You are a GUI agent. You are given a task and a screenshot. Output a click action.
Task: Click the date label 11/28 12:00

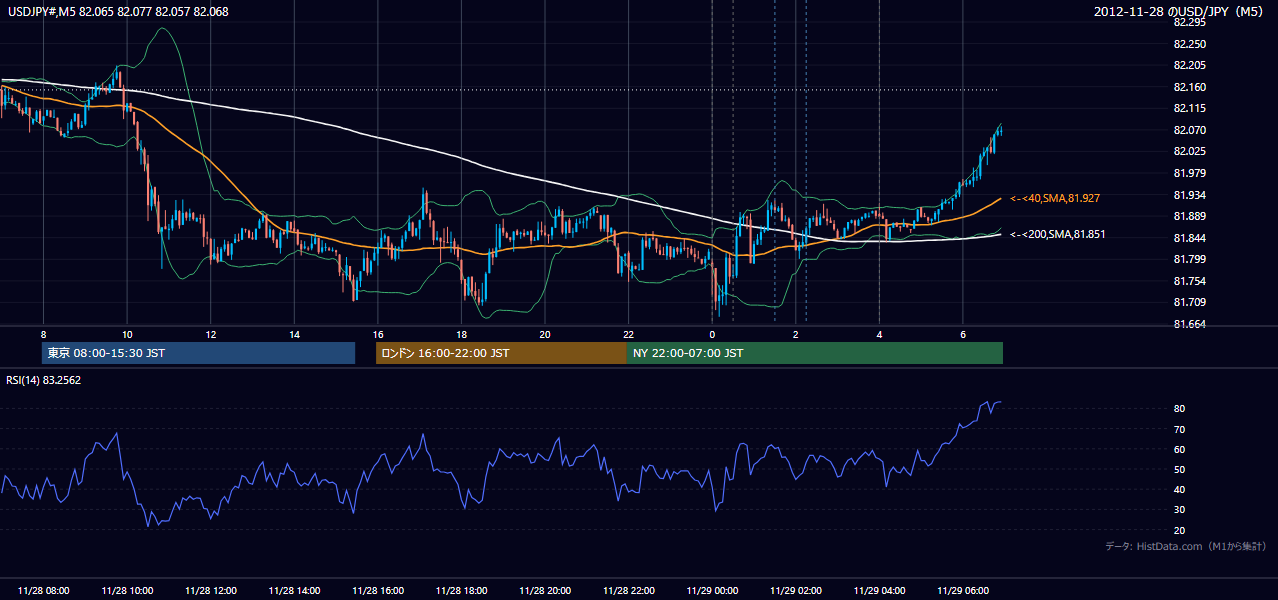pos(210,591)
